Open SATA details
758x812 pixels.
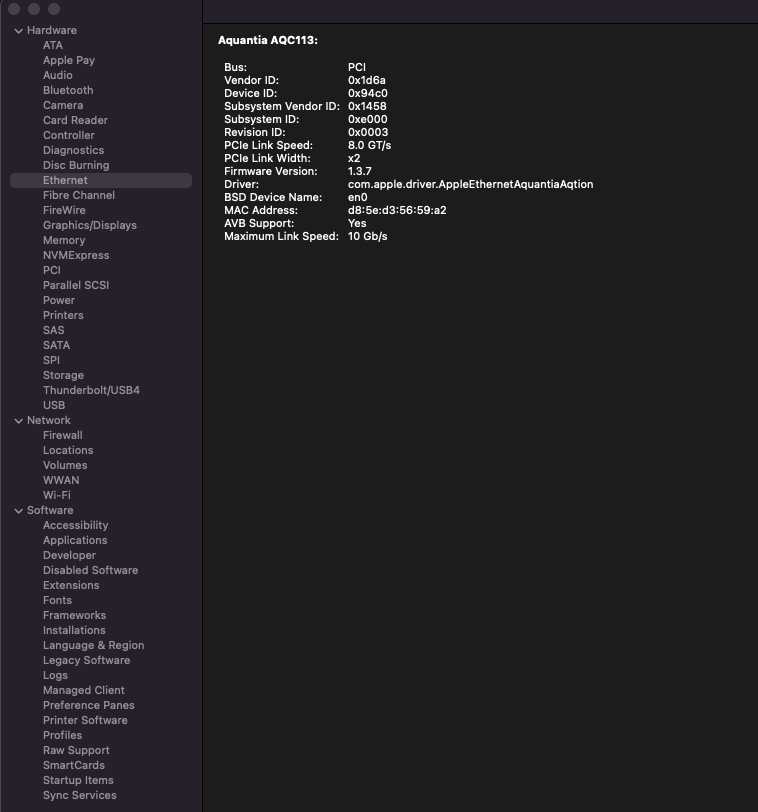pyautogui.click(x=56, y=346)
